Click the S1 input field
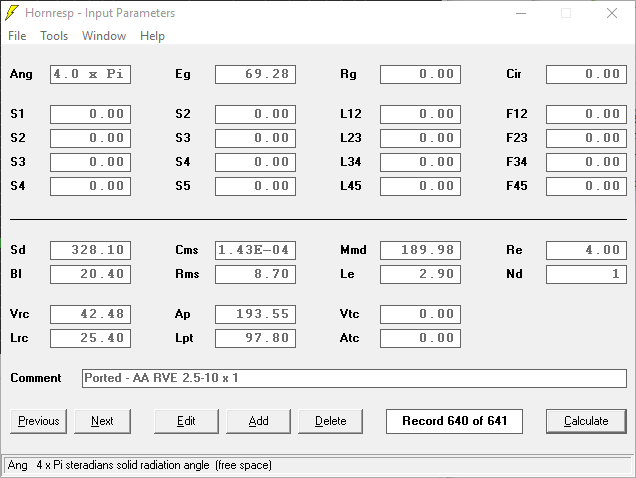 [90, 114]
